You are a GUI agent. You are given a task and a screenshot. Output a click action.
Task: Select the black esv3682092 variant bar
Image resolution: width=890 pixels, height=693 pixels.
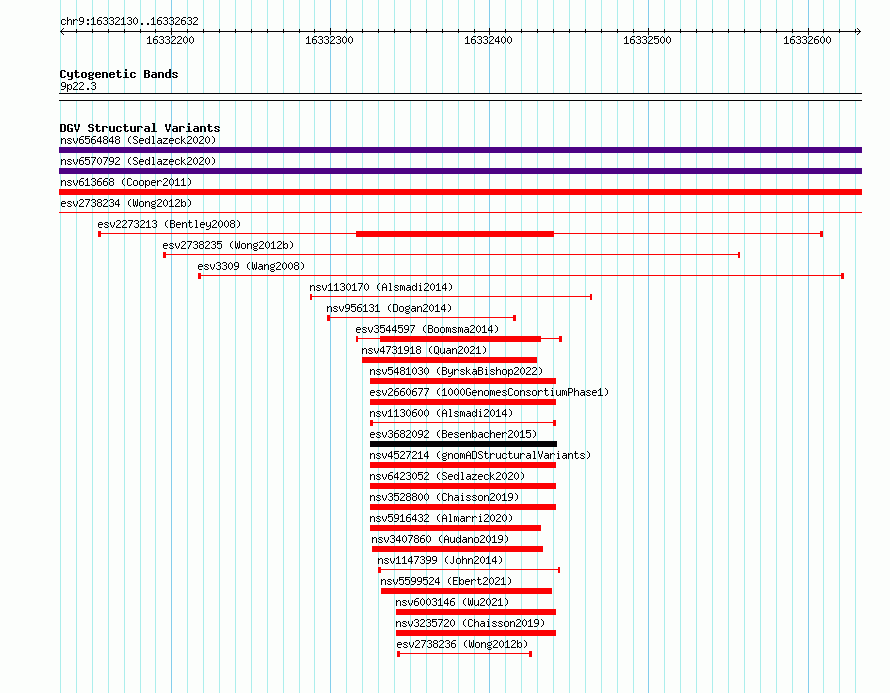[463, 444]
